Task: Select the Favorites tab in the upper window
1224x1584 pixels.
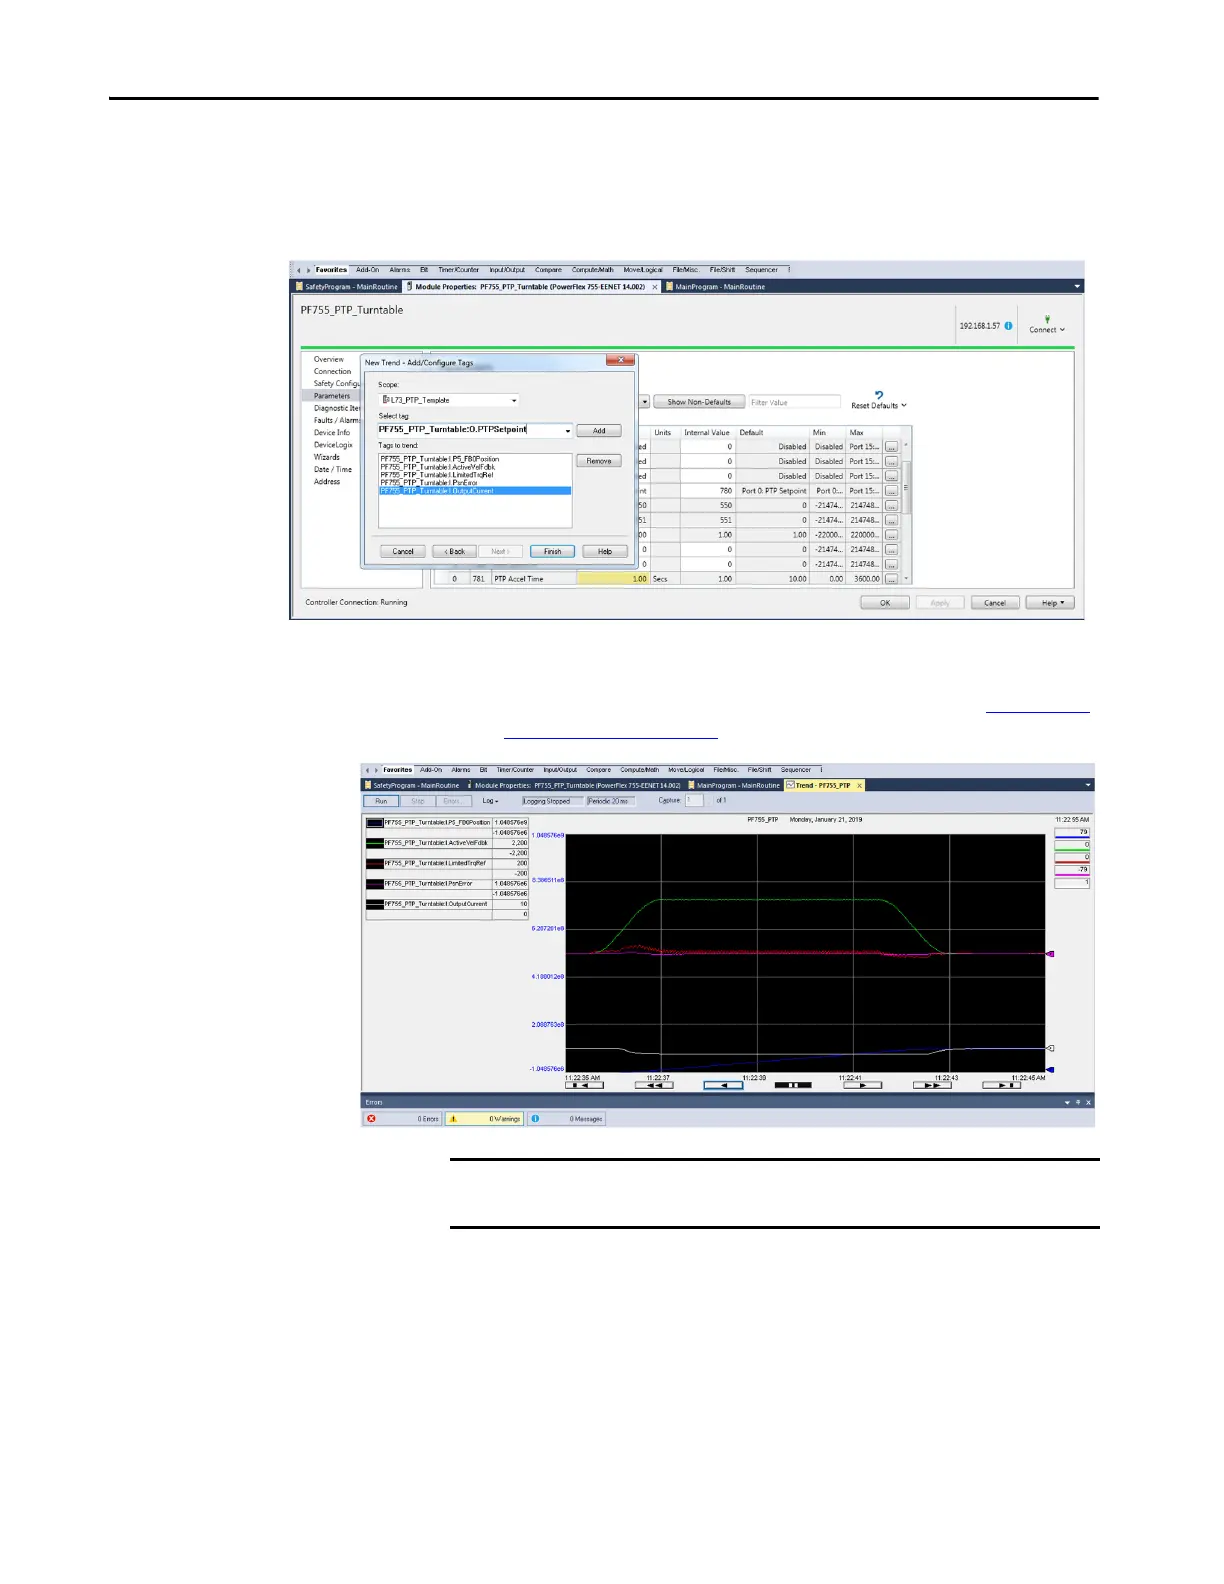Action: [x=331, y=270]
